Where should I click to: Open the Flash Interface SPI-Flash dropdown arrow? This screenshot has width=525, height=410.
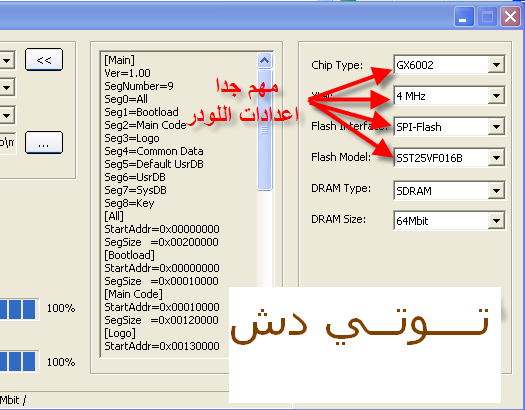(496, 127)
